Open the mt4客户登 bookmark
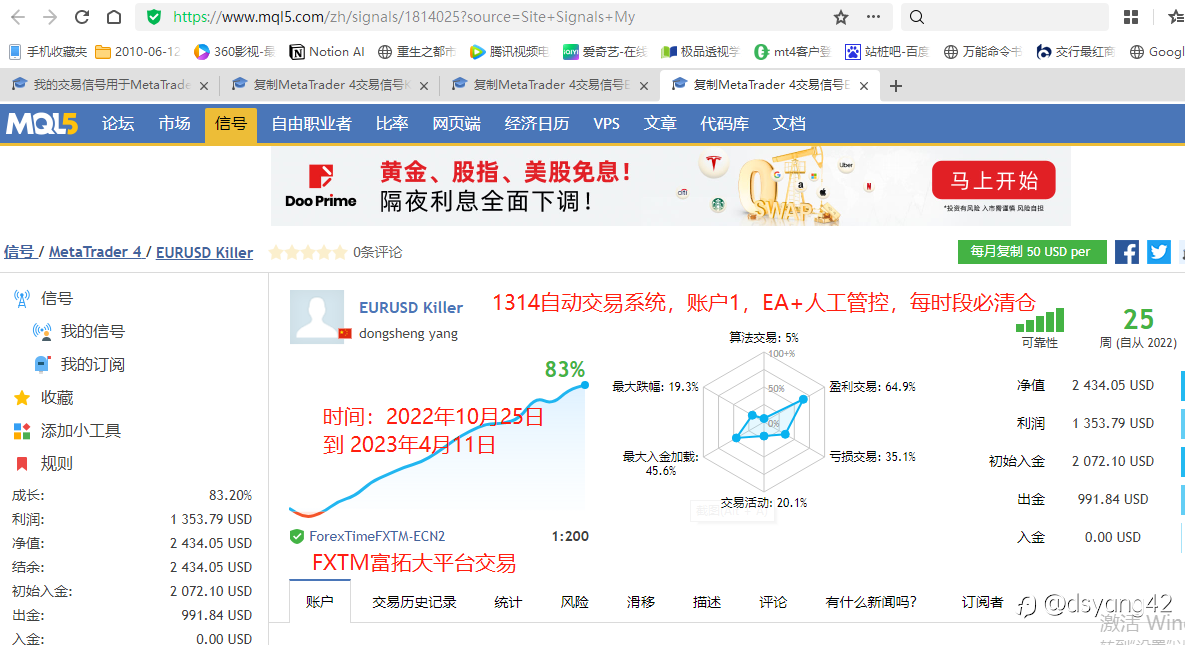Screen dimensions: 1185x645 (x=793, y=51)
